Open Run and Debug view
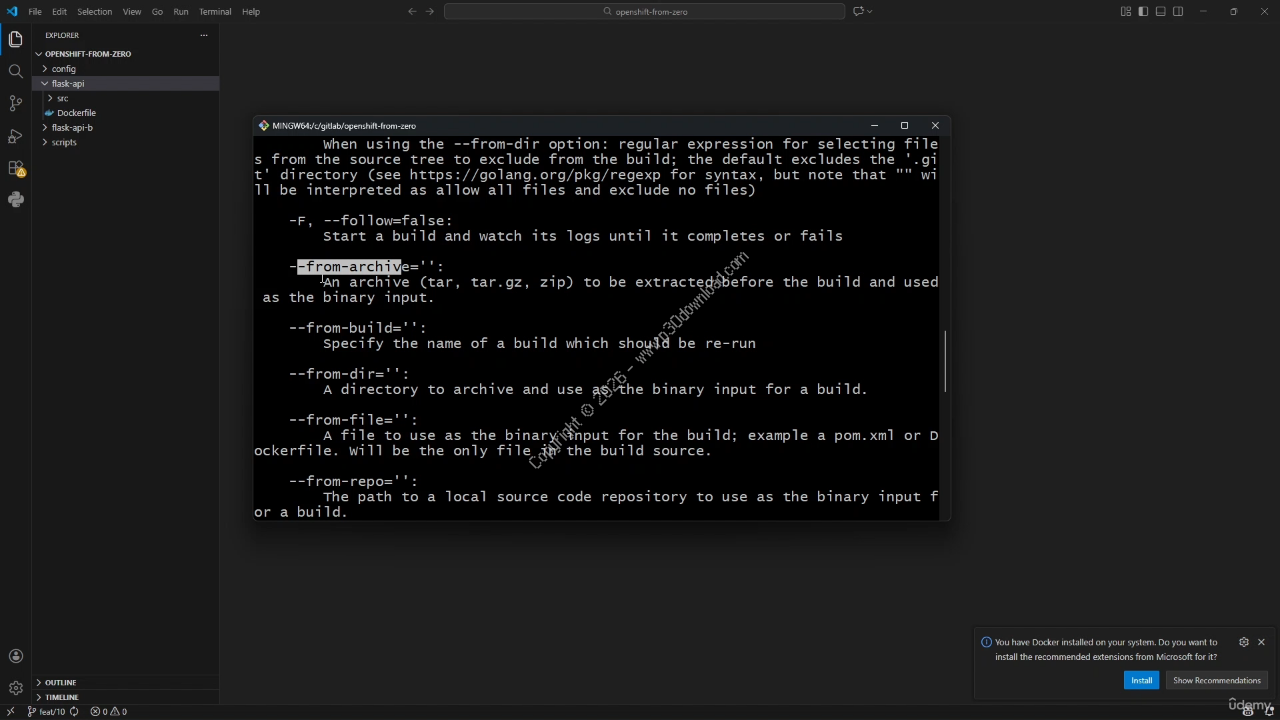Screen dimensions: 1280x720 tap(15, 135)
